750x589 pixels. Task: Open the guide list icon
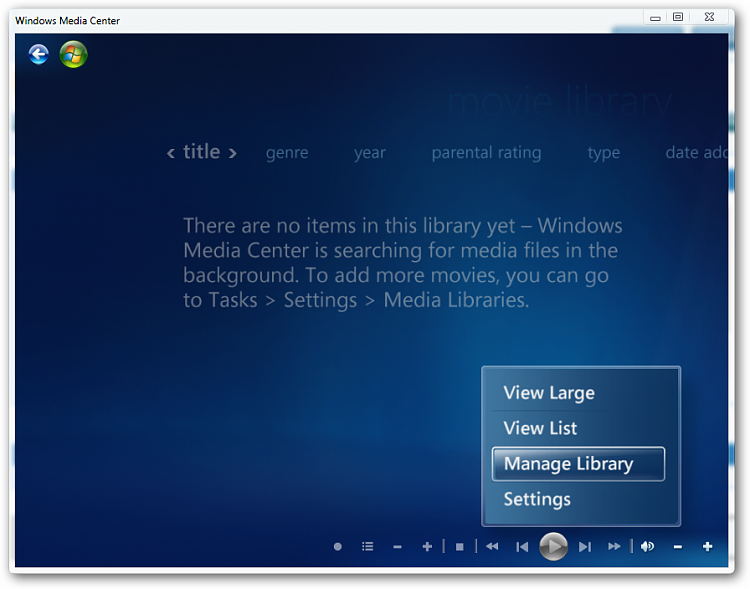click(x=367, y=546)
